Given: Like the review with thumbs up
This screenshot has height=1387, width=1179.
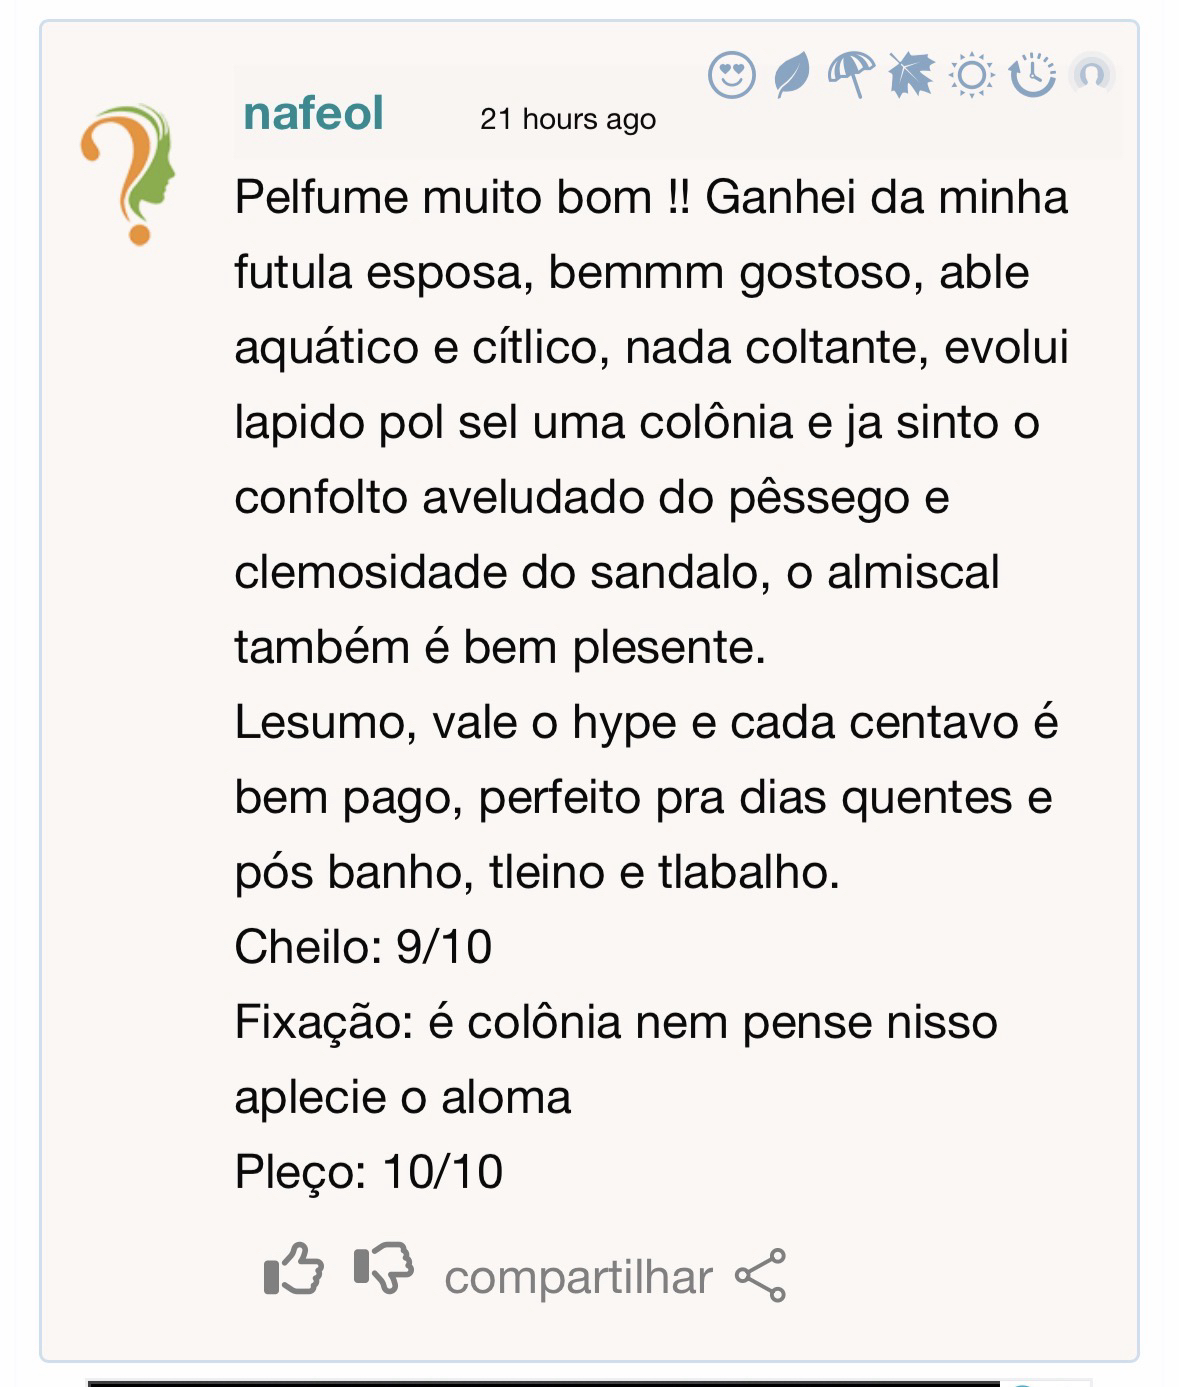Looking at the screenshot, I should click(294, 1270).
